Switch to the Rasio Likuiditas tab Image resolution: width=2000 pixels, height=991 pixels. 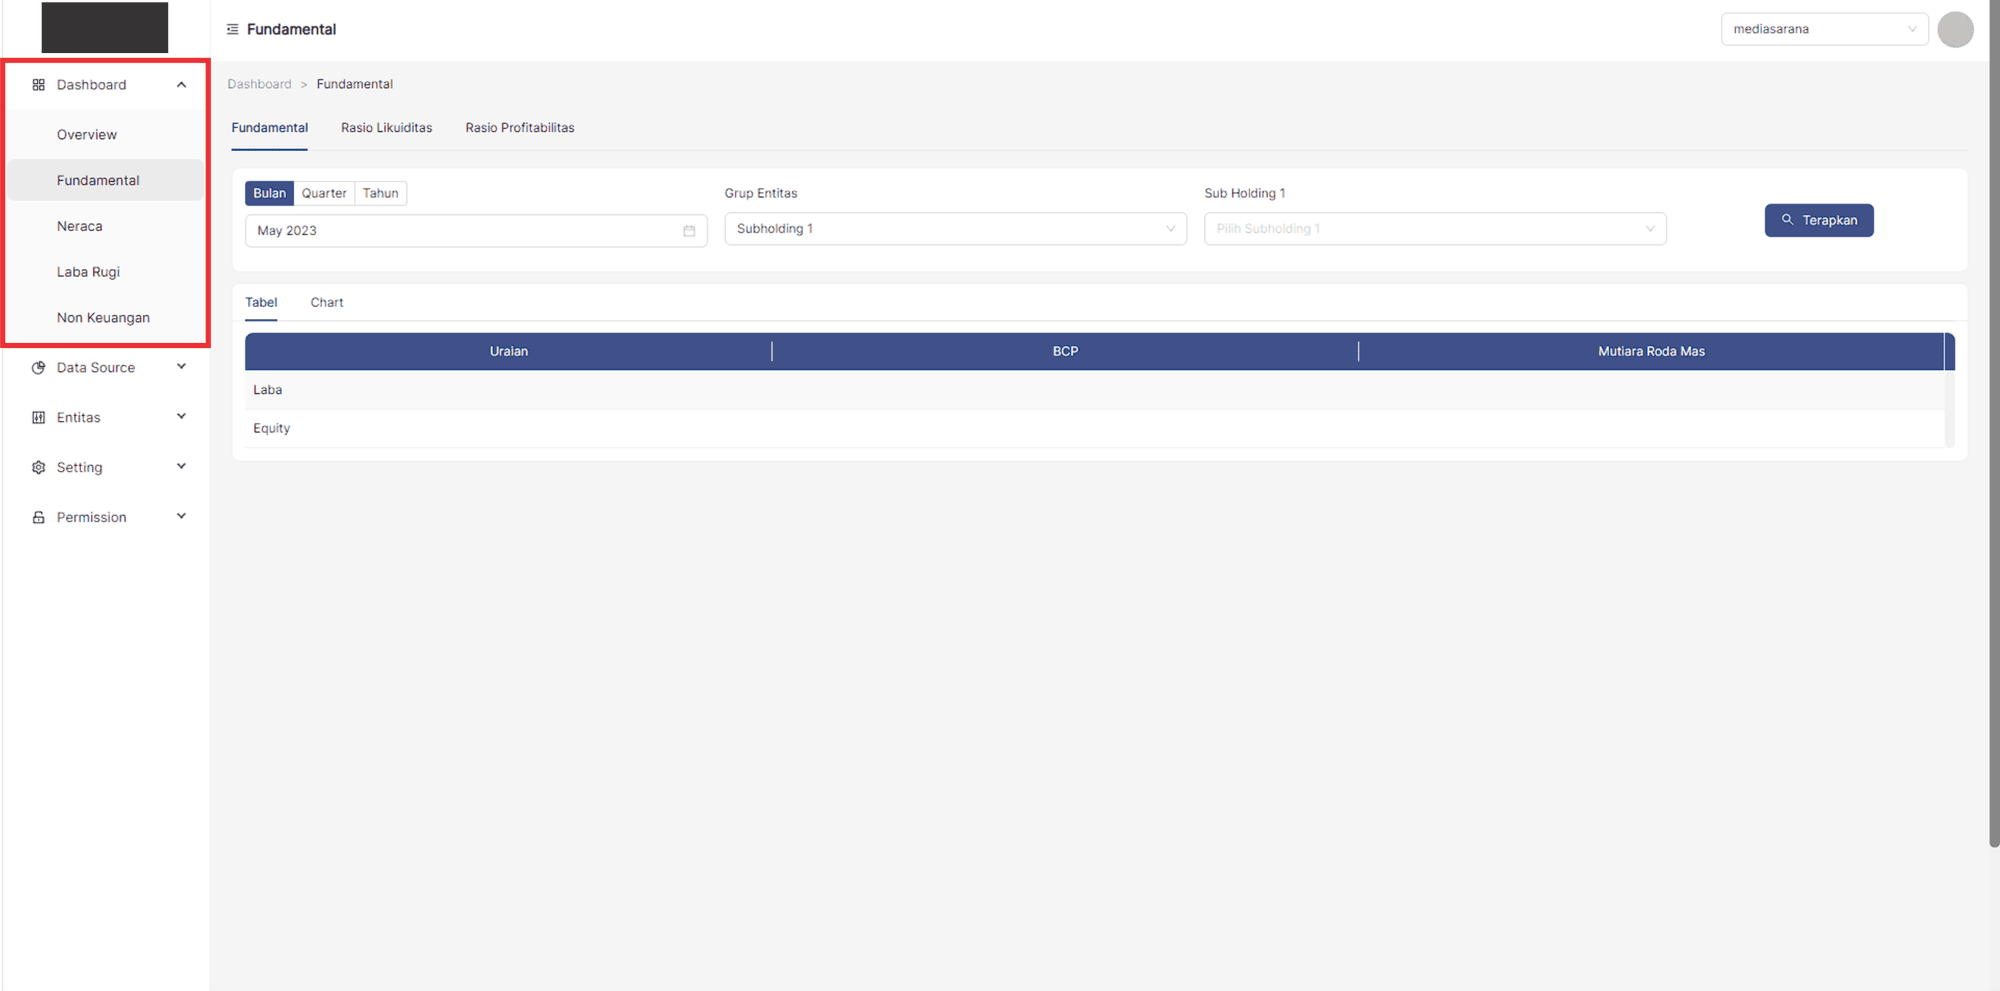[x=386, y=127]
